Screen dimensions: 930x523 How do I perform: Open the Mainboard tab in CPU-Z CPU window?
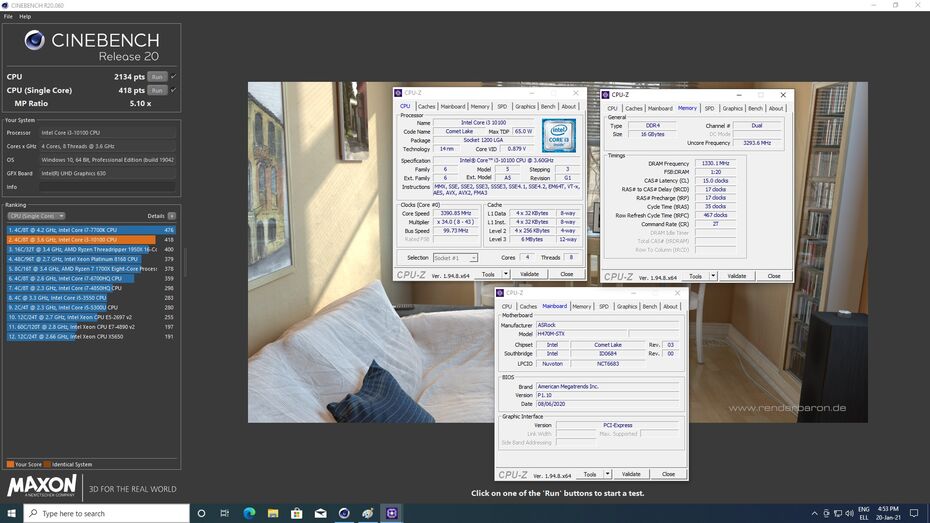pos(453,107)
